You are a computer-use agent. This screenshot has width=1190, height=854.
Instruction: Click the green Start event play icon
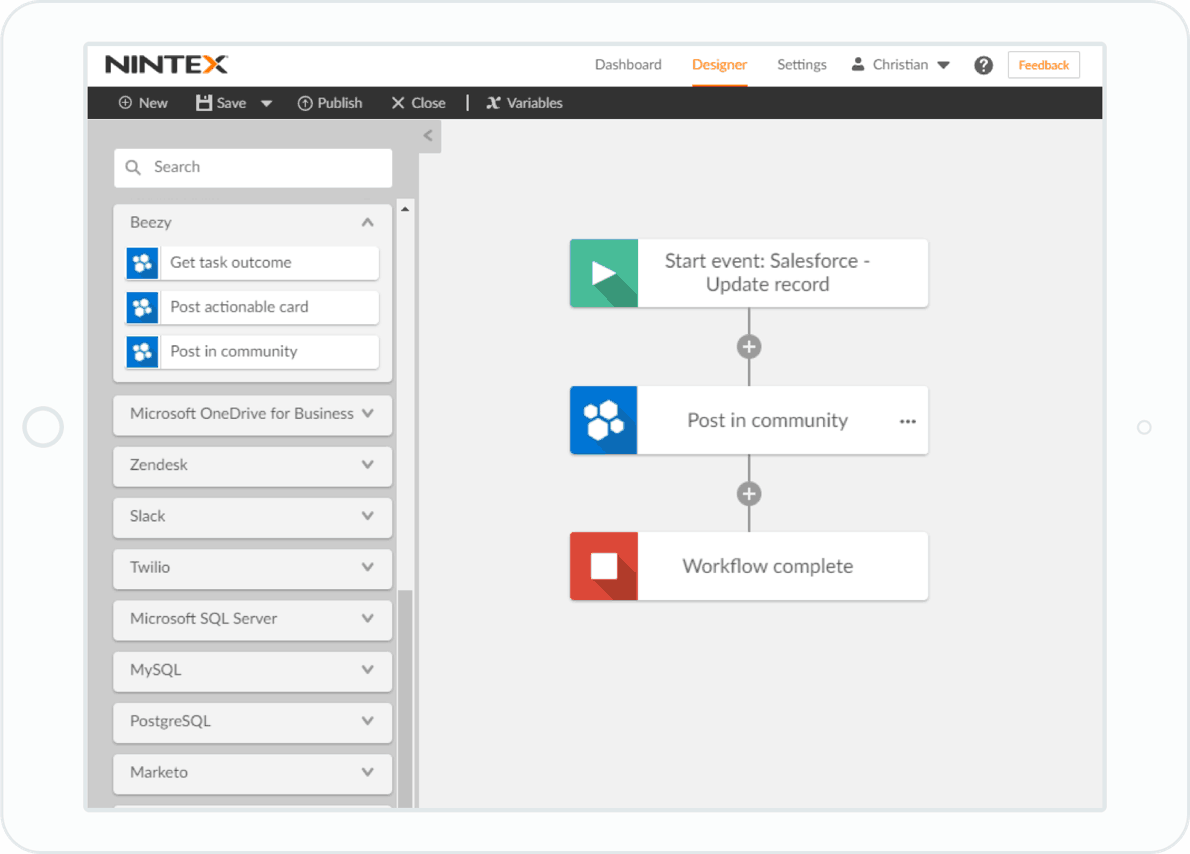604,273
